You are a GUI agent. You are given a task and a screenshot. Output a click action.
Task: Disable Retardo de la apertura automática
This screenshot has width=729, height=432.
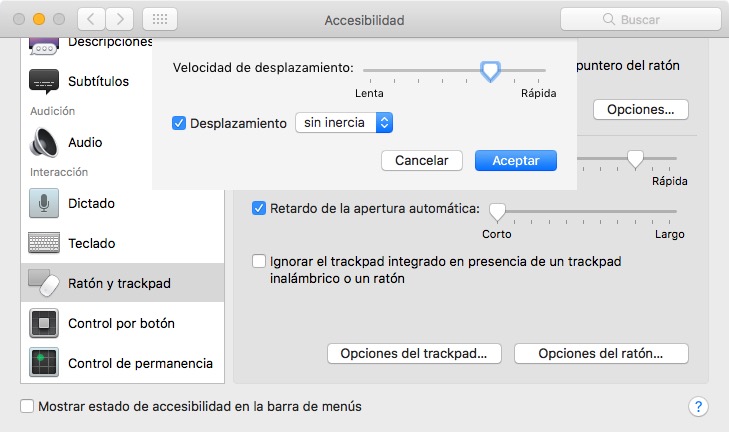(259, 208)
